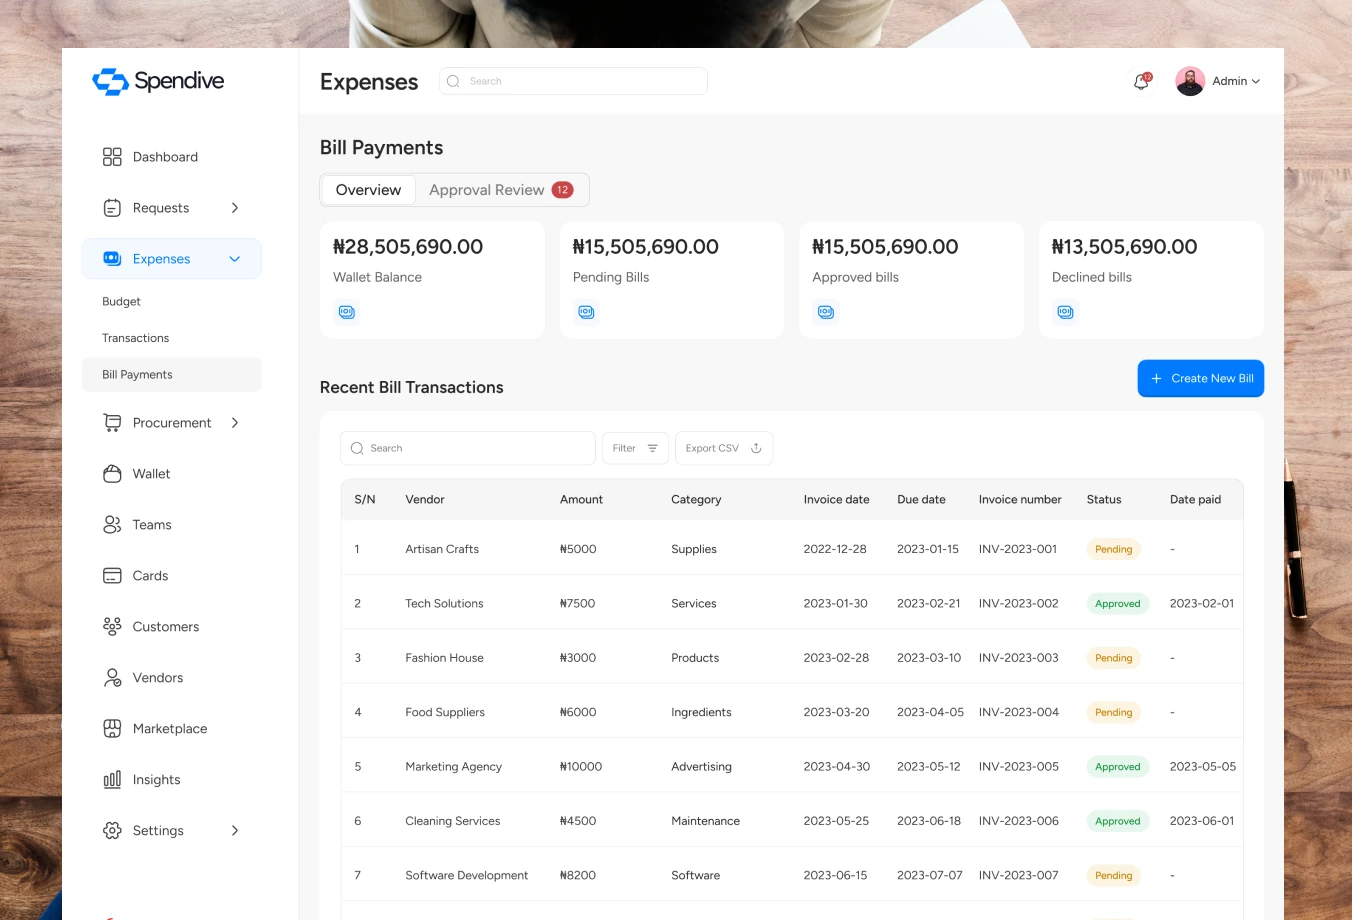Click the Insights bar chart icon
1352x920 pixels.
(x=112, y=780)
